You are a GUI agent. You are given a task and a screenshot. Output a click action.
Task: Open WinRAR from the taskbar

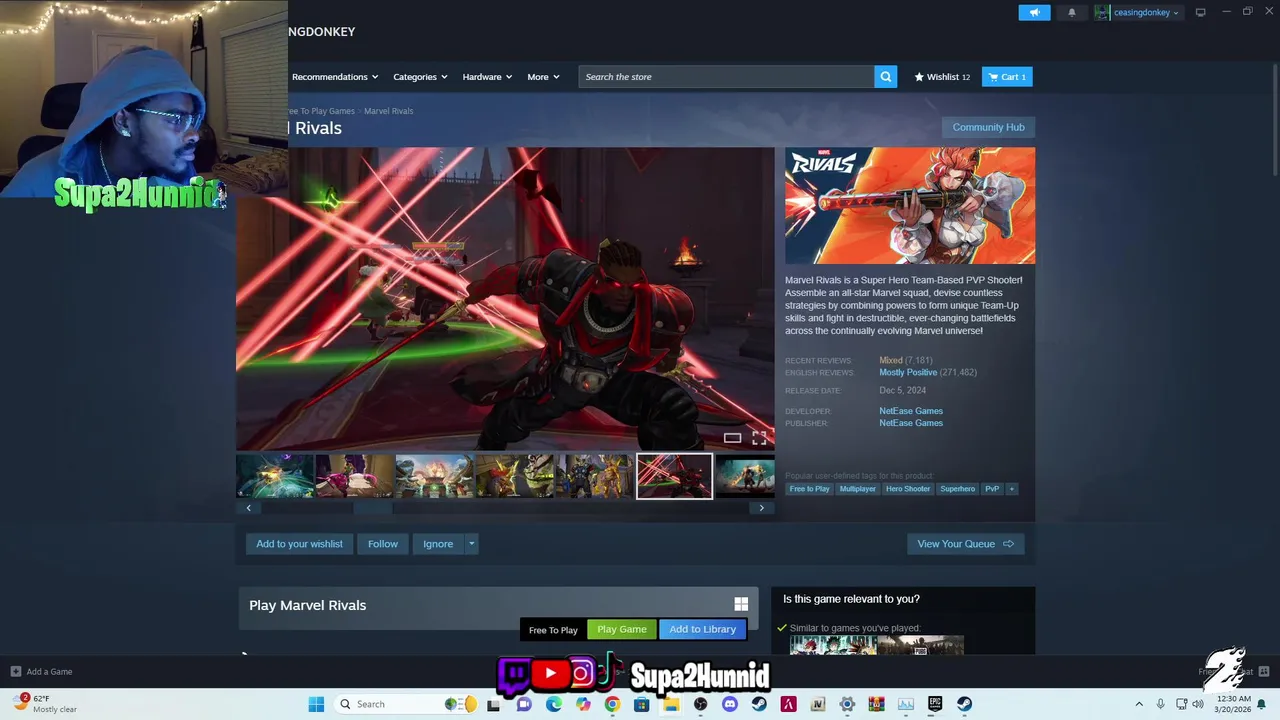[876, 704]
